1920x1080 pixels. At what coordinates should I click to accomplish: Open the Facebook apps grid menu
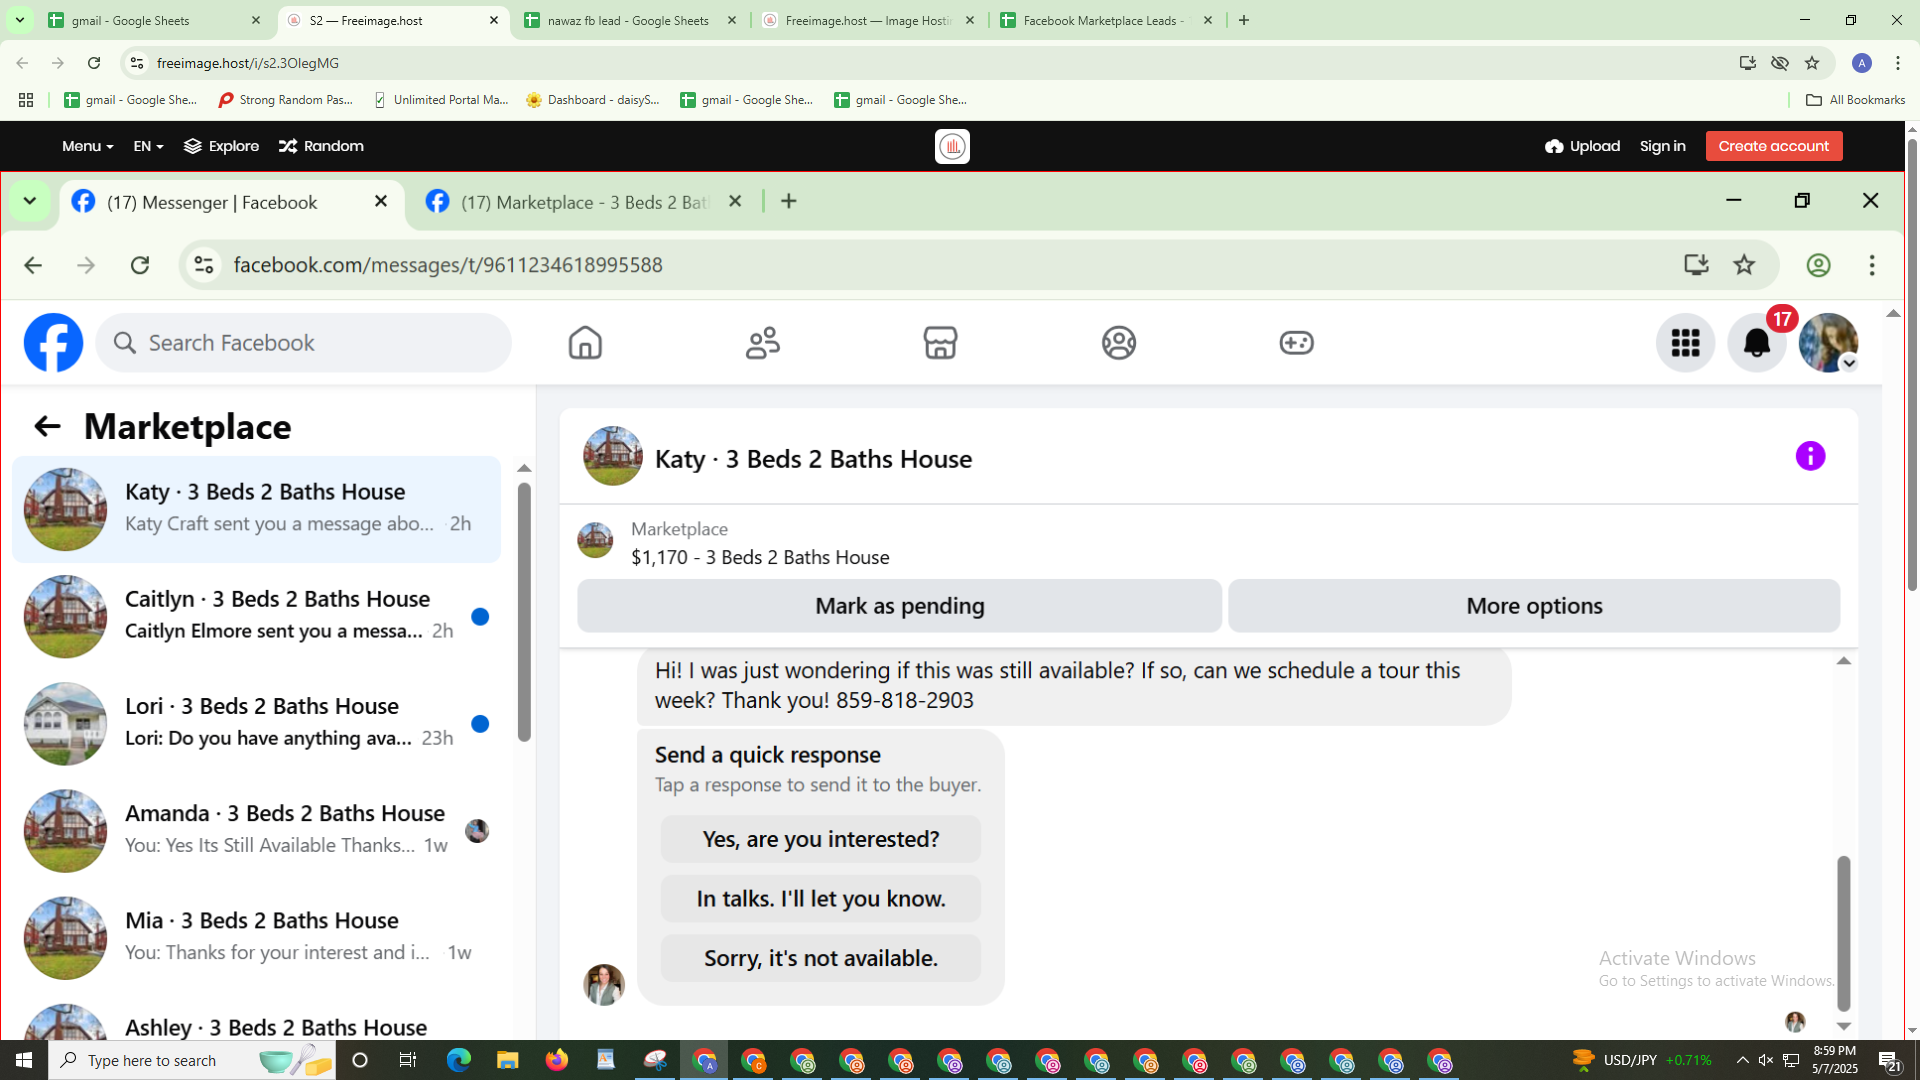coord(1685,343)
